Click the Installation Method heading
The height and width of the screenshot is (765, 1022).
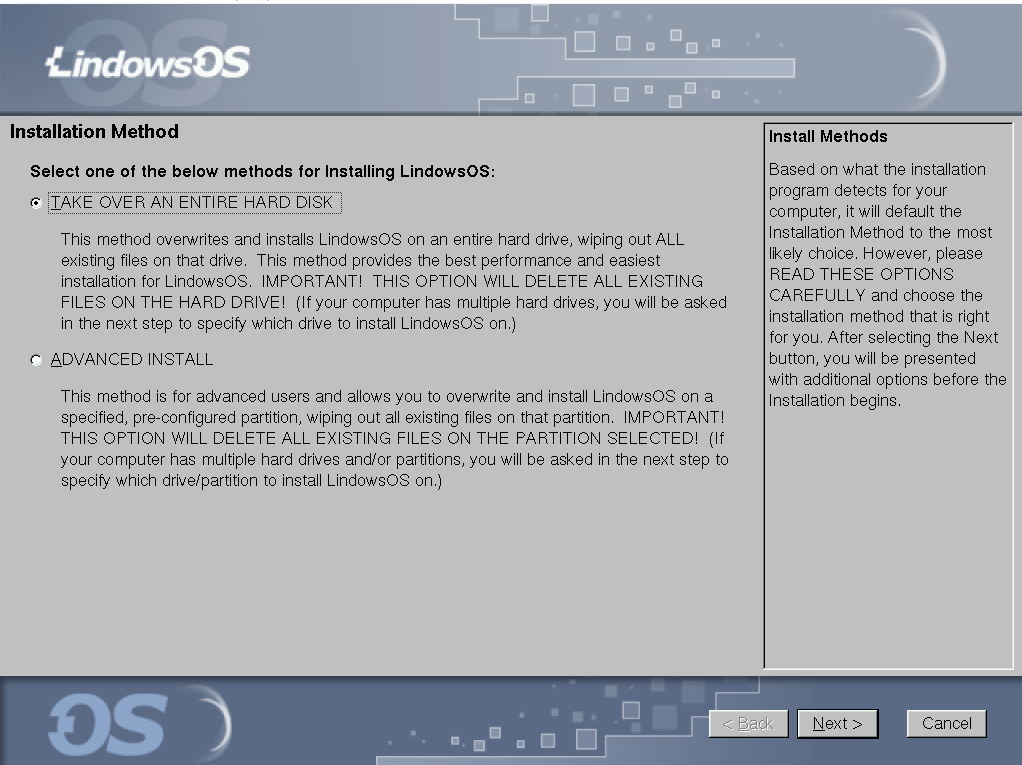click(x=95, y=132)
